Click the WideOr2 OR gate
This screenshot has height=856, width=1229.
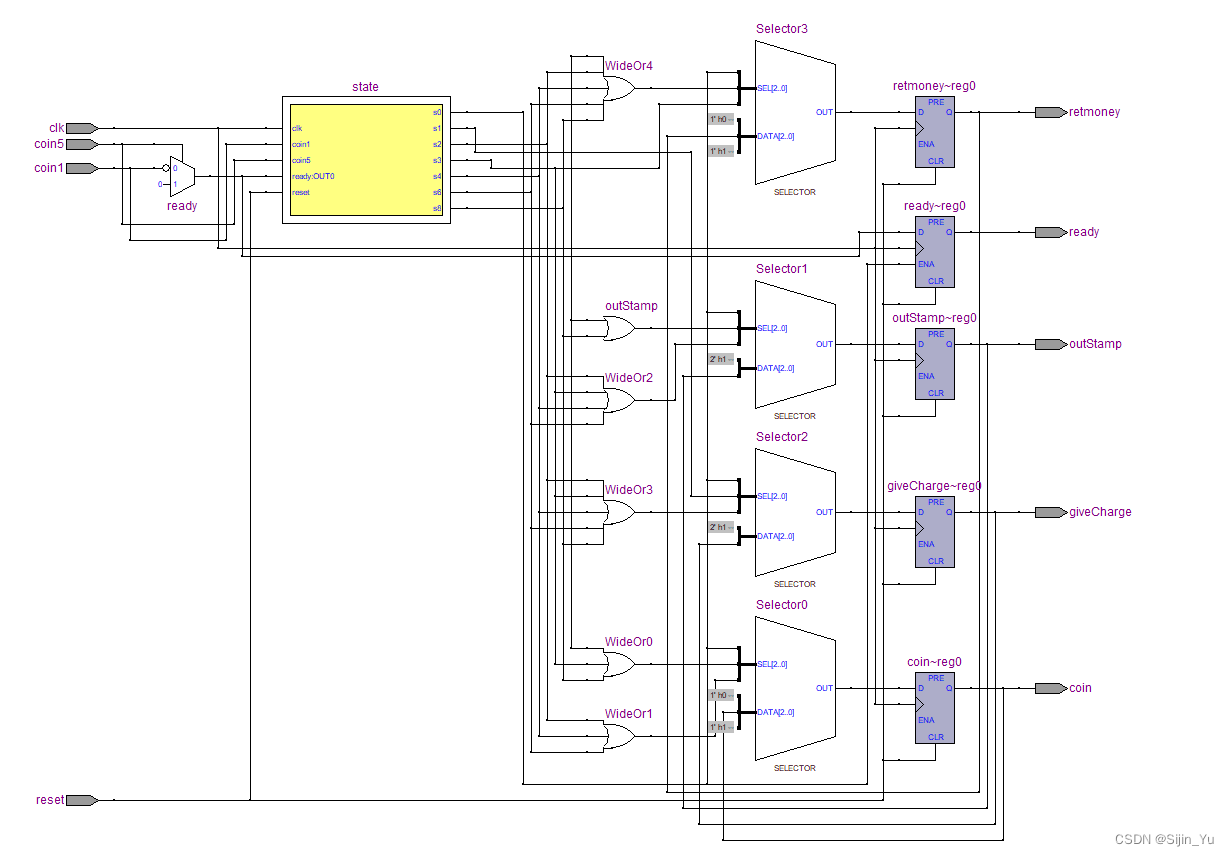point(619,400)
